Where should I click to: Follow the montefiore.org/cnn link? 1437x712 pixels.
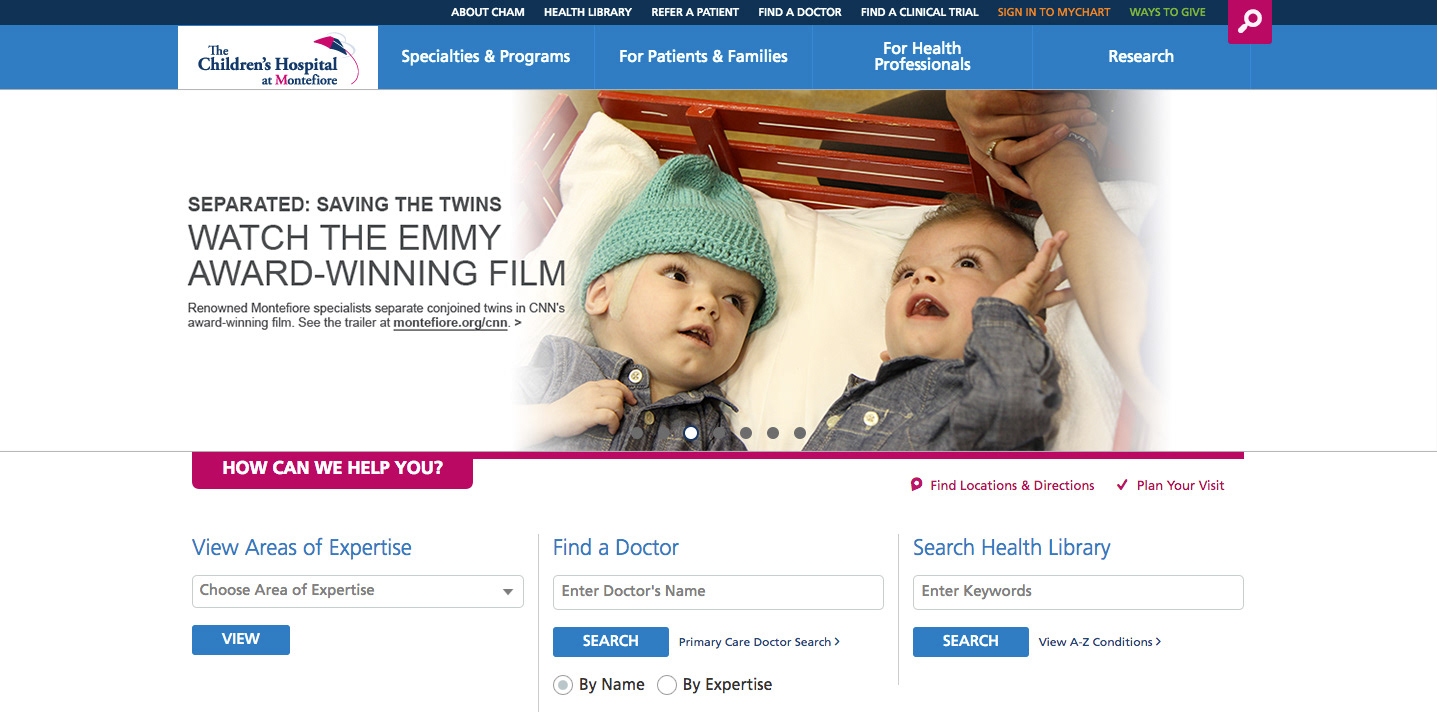[x=451, y=323]
